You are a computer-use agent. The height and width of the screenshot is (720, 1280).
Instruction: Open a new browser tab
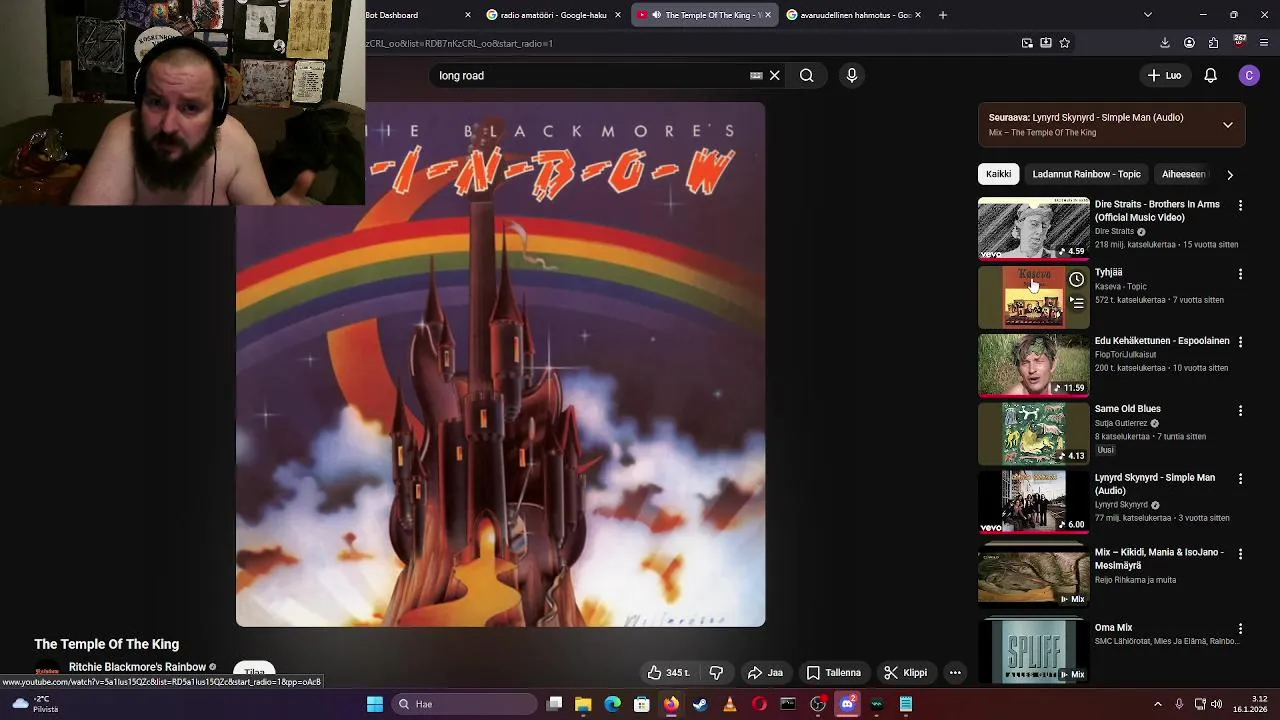point(942,15)
